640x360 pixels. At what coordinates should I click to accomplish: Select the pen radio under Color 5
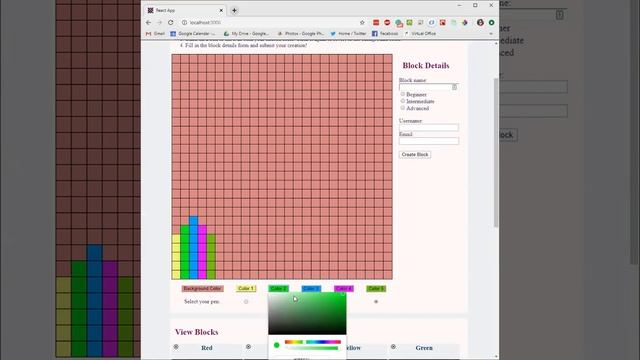pos(376,302)
